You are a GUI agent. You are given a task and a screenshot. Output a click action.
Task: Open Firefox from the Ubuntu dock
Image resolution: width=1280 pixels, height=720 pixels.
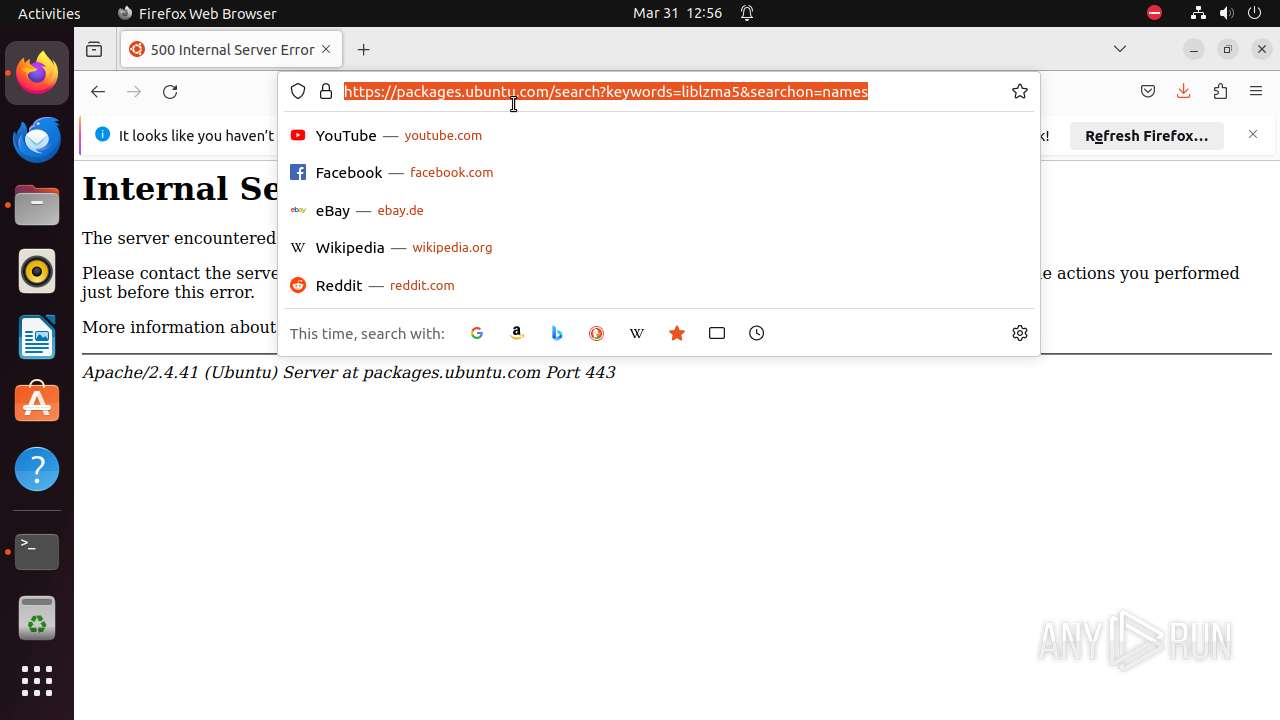pyautogui.click(x=37, y=73)
